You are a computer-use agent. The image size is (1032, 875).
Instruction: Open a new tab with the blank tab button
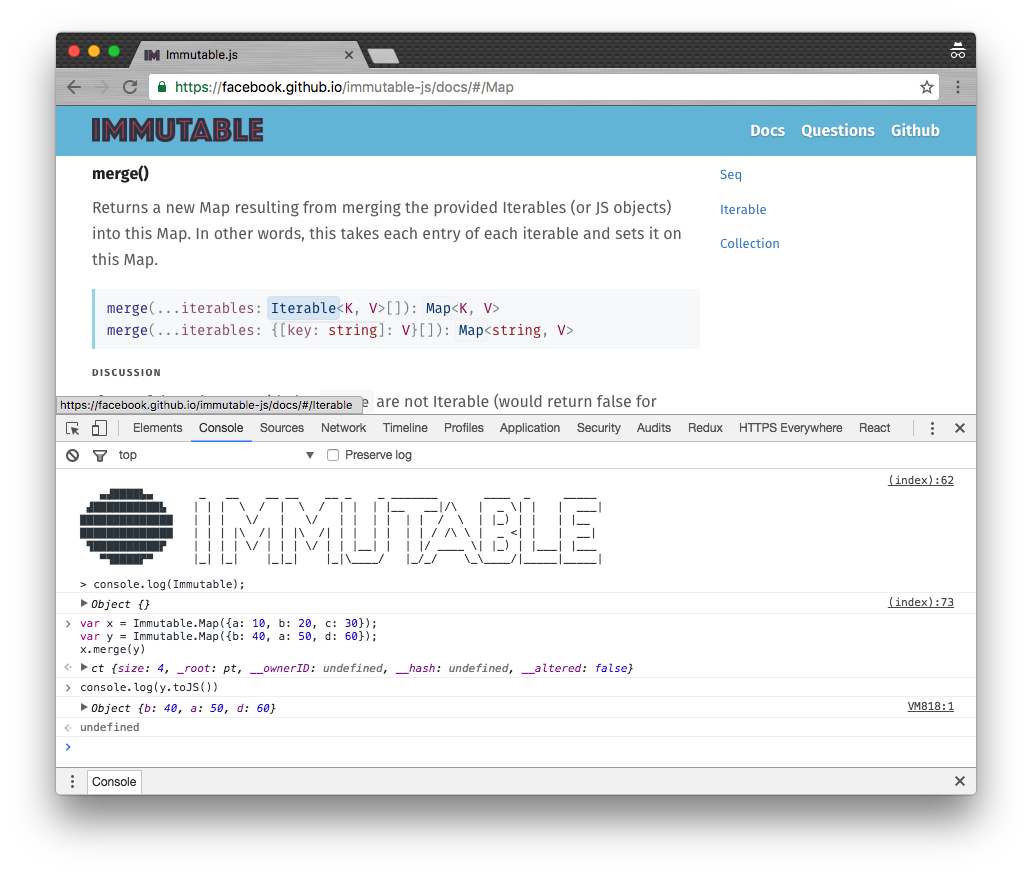[x=383, y=56]
